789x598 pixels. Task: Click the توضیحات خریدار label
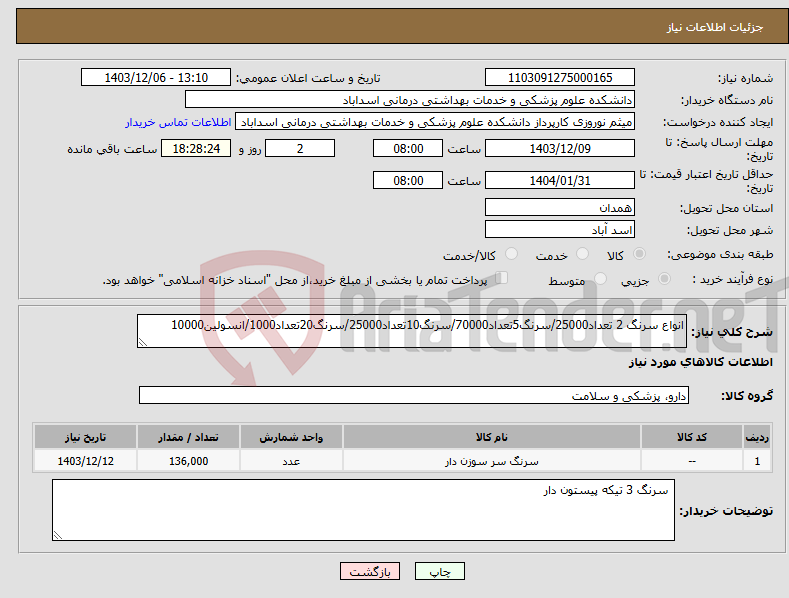coord(726,511)
